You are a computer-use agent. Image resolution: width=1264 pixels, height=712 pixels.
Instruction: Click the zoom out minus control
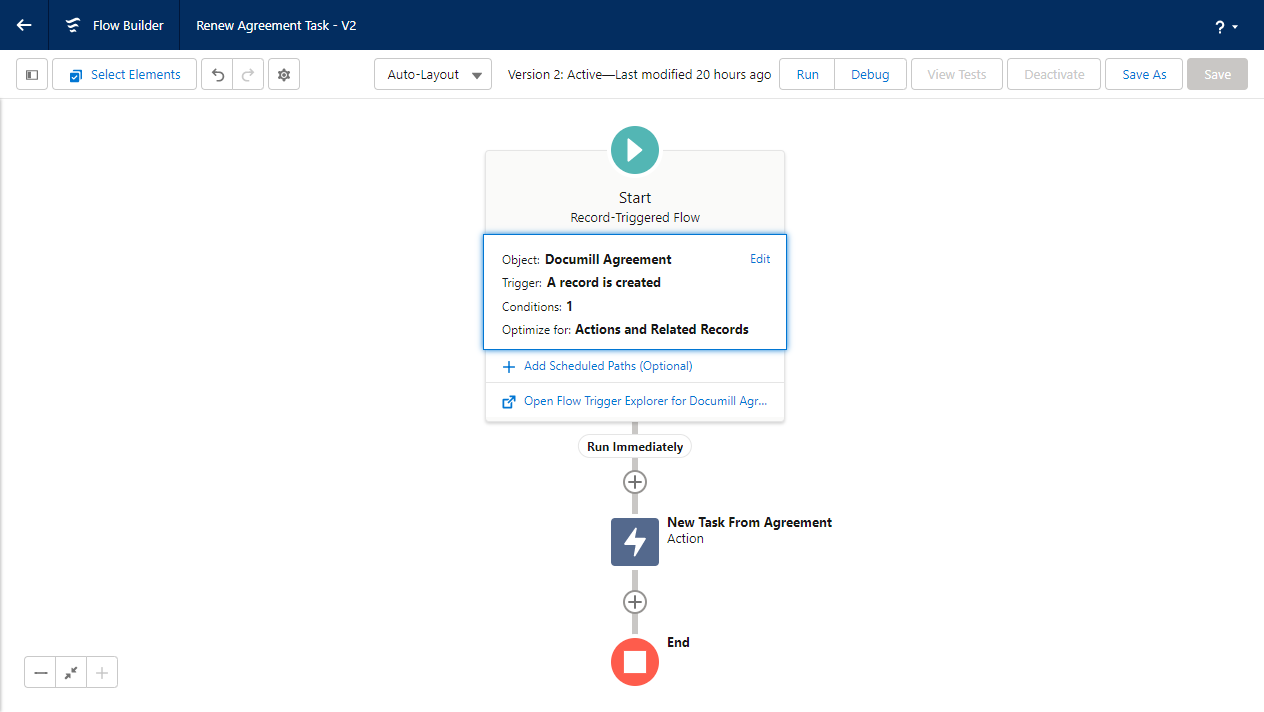pos(40,671)
